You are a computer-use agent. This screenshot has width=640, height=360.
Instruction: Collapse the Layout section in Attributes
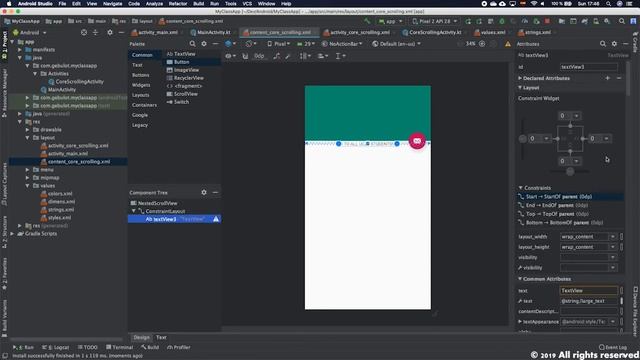click(x=520, y=88)
